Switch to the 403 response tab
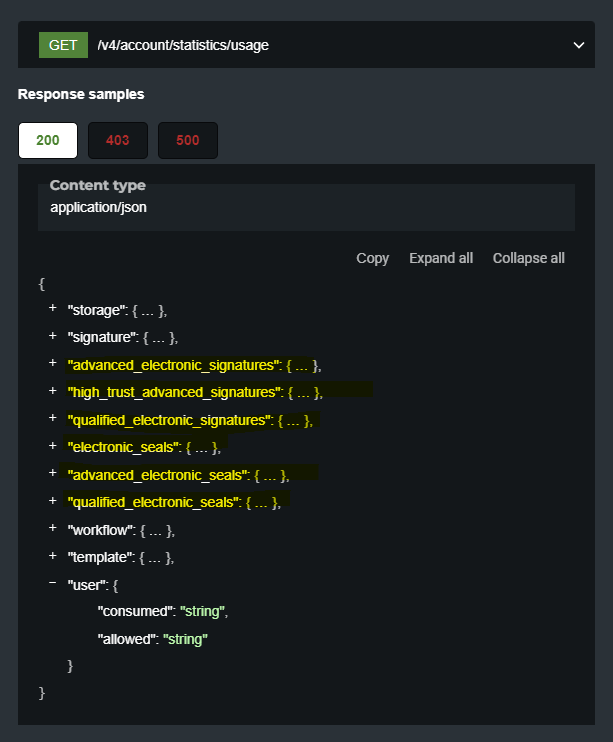The image size is (613, 742). pyautogui.click(x=118, y=141)
